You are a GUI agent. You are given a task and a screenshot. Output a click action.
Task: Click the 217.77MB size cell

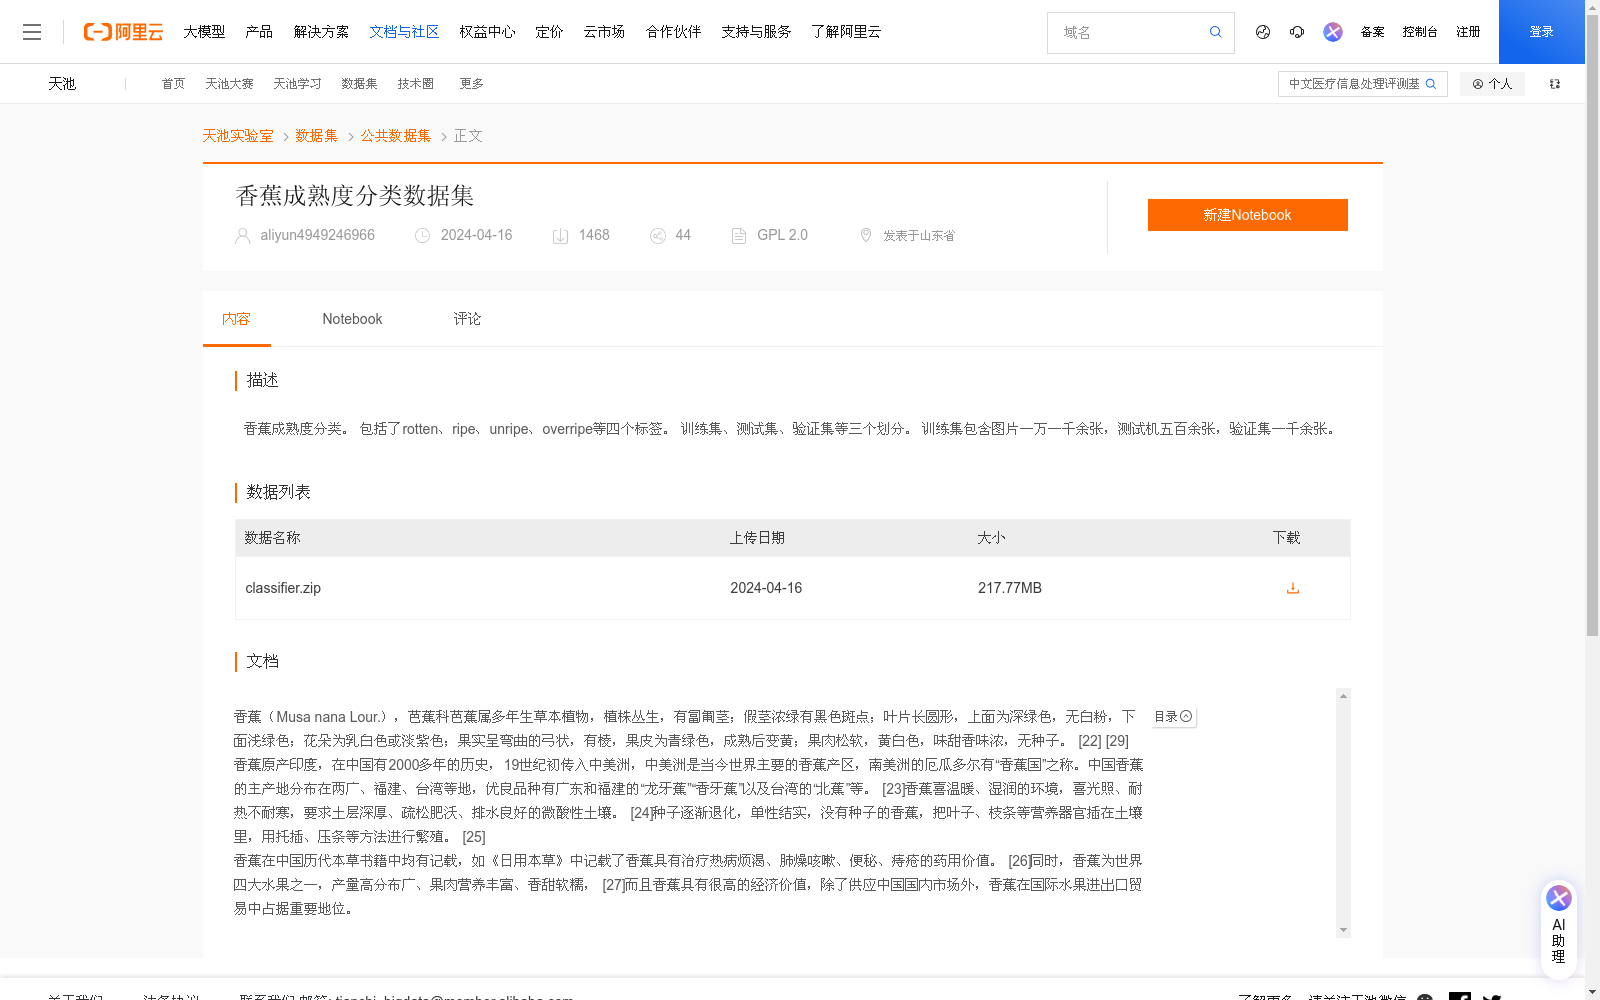pyautogui.click(x=1010, y=588)
